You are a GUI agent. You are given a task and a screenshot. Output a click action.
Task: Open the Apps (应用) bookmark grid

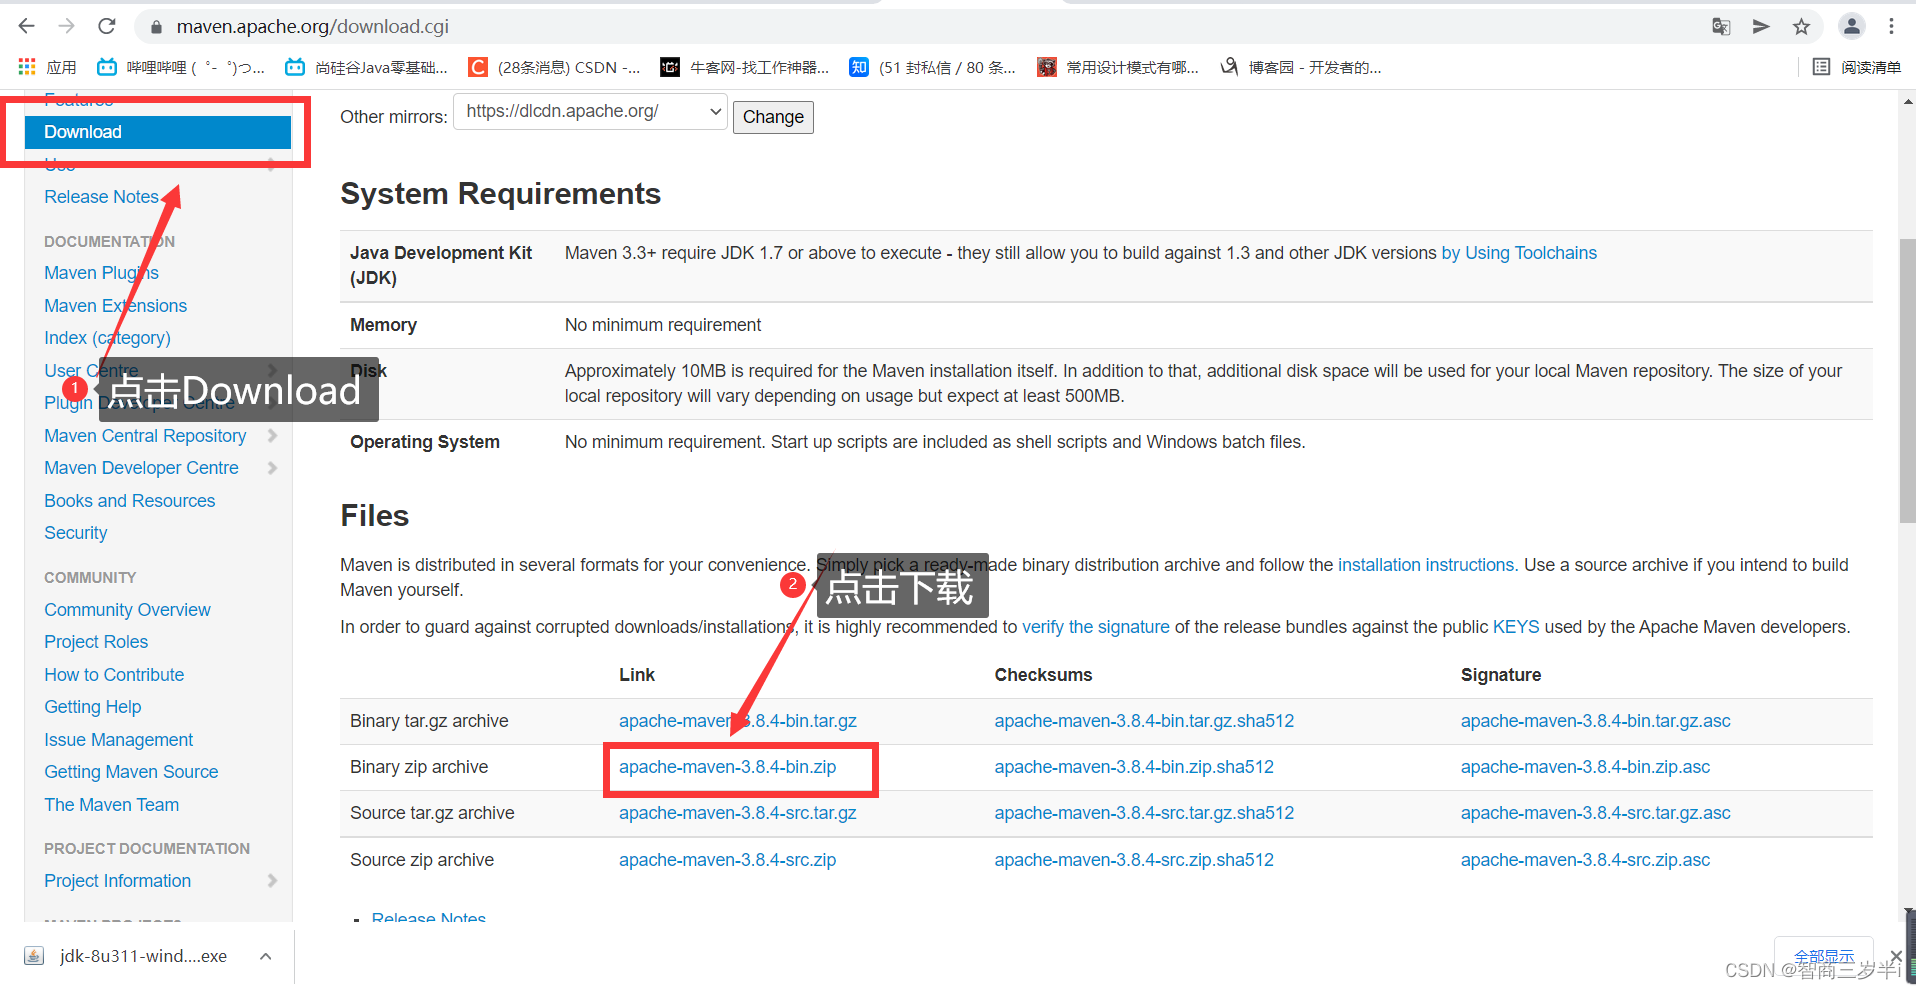coord(47,67)
